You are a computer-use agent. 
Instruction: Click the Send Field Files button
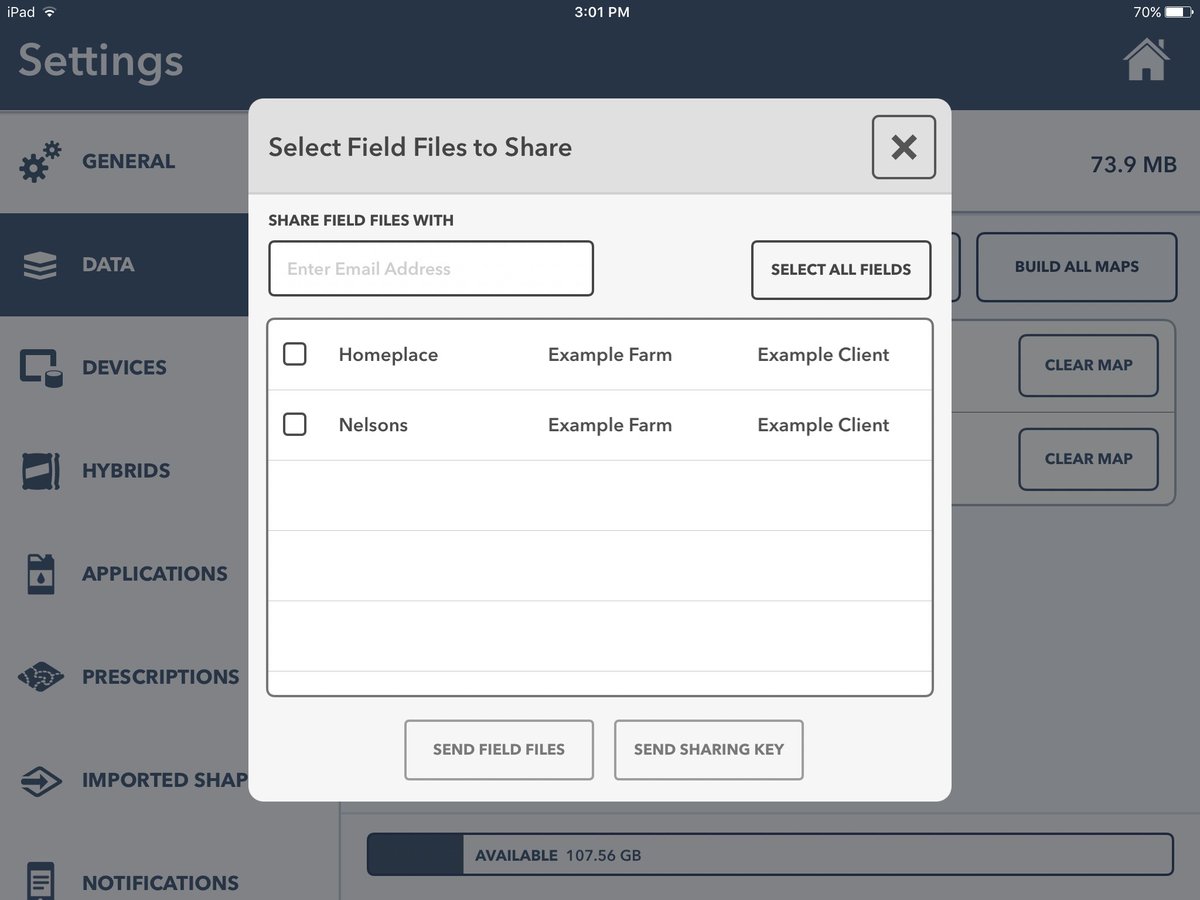[498, 749]
